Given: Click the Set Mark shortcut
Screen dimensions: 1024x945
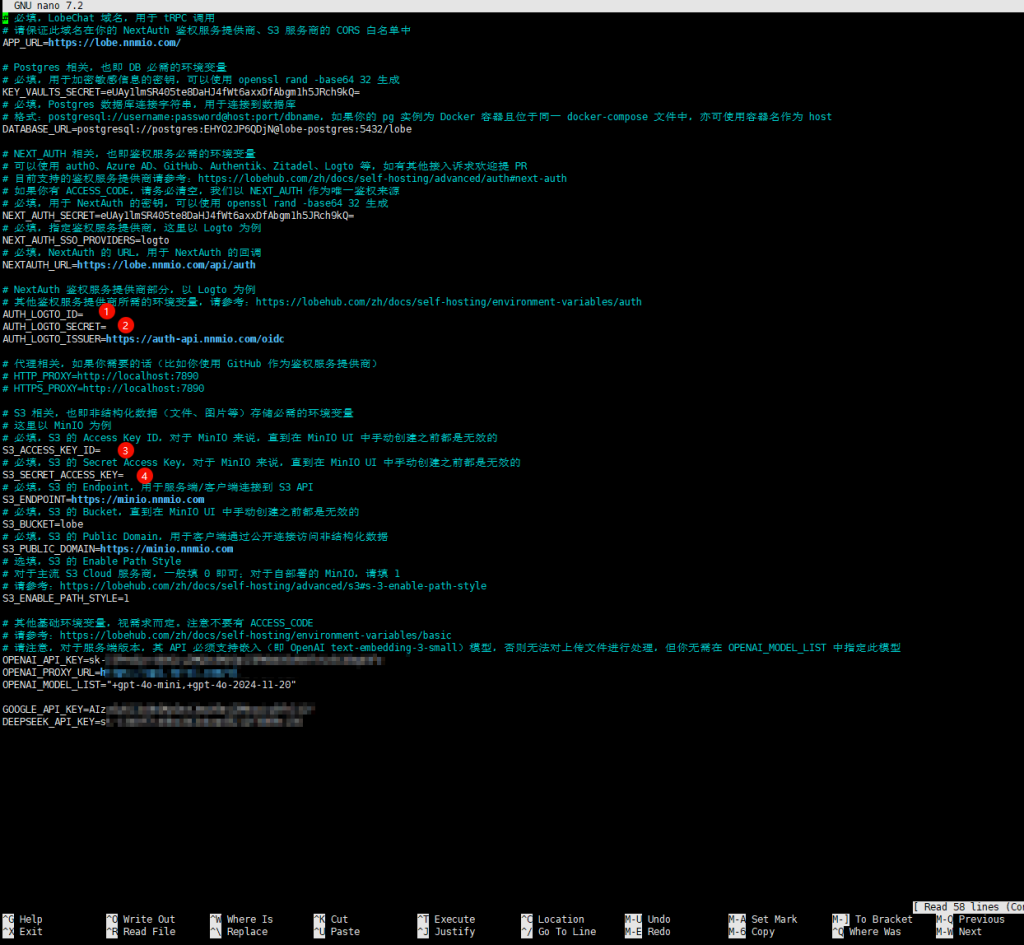Looking at the screenshot, I should [x=774, y=919].
